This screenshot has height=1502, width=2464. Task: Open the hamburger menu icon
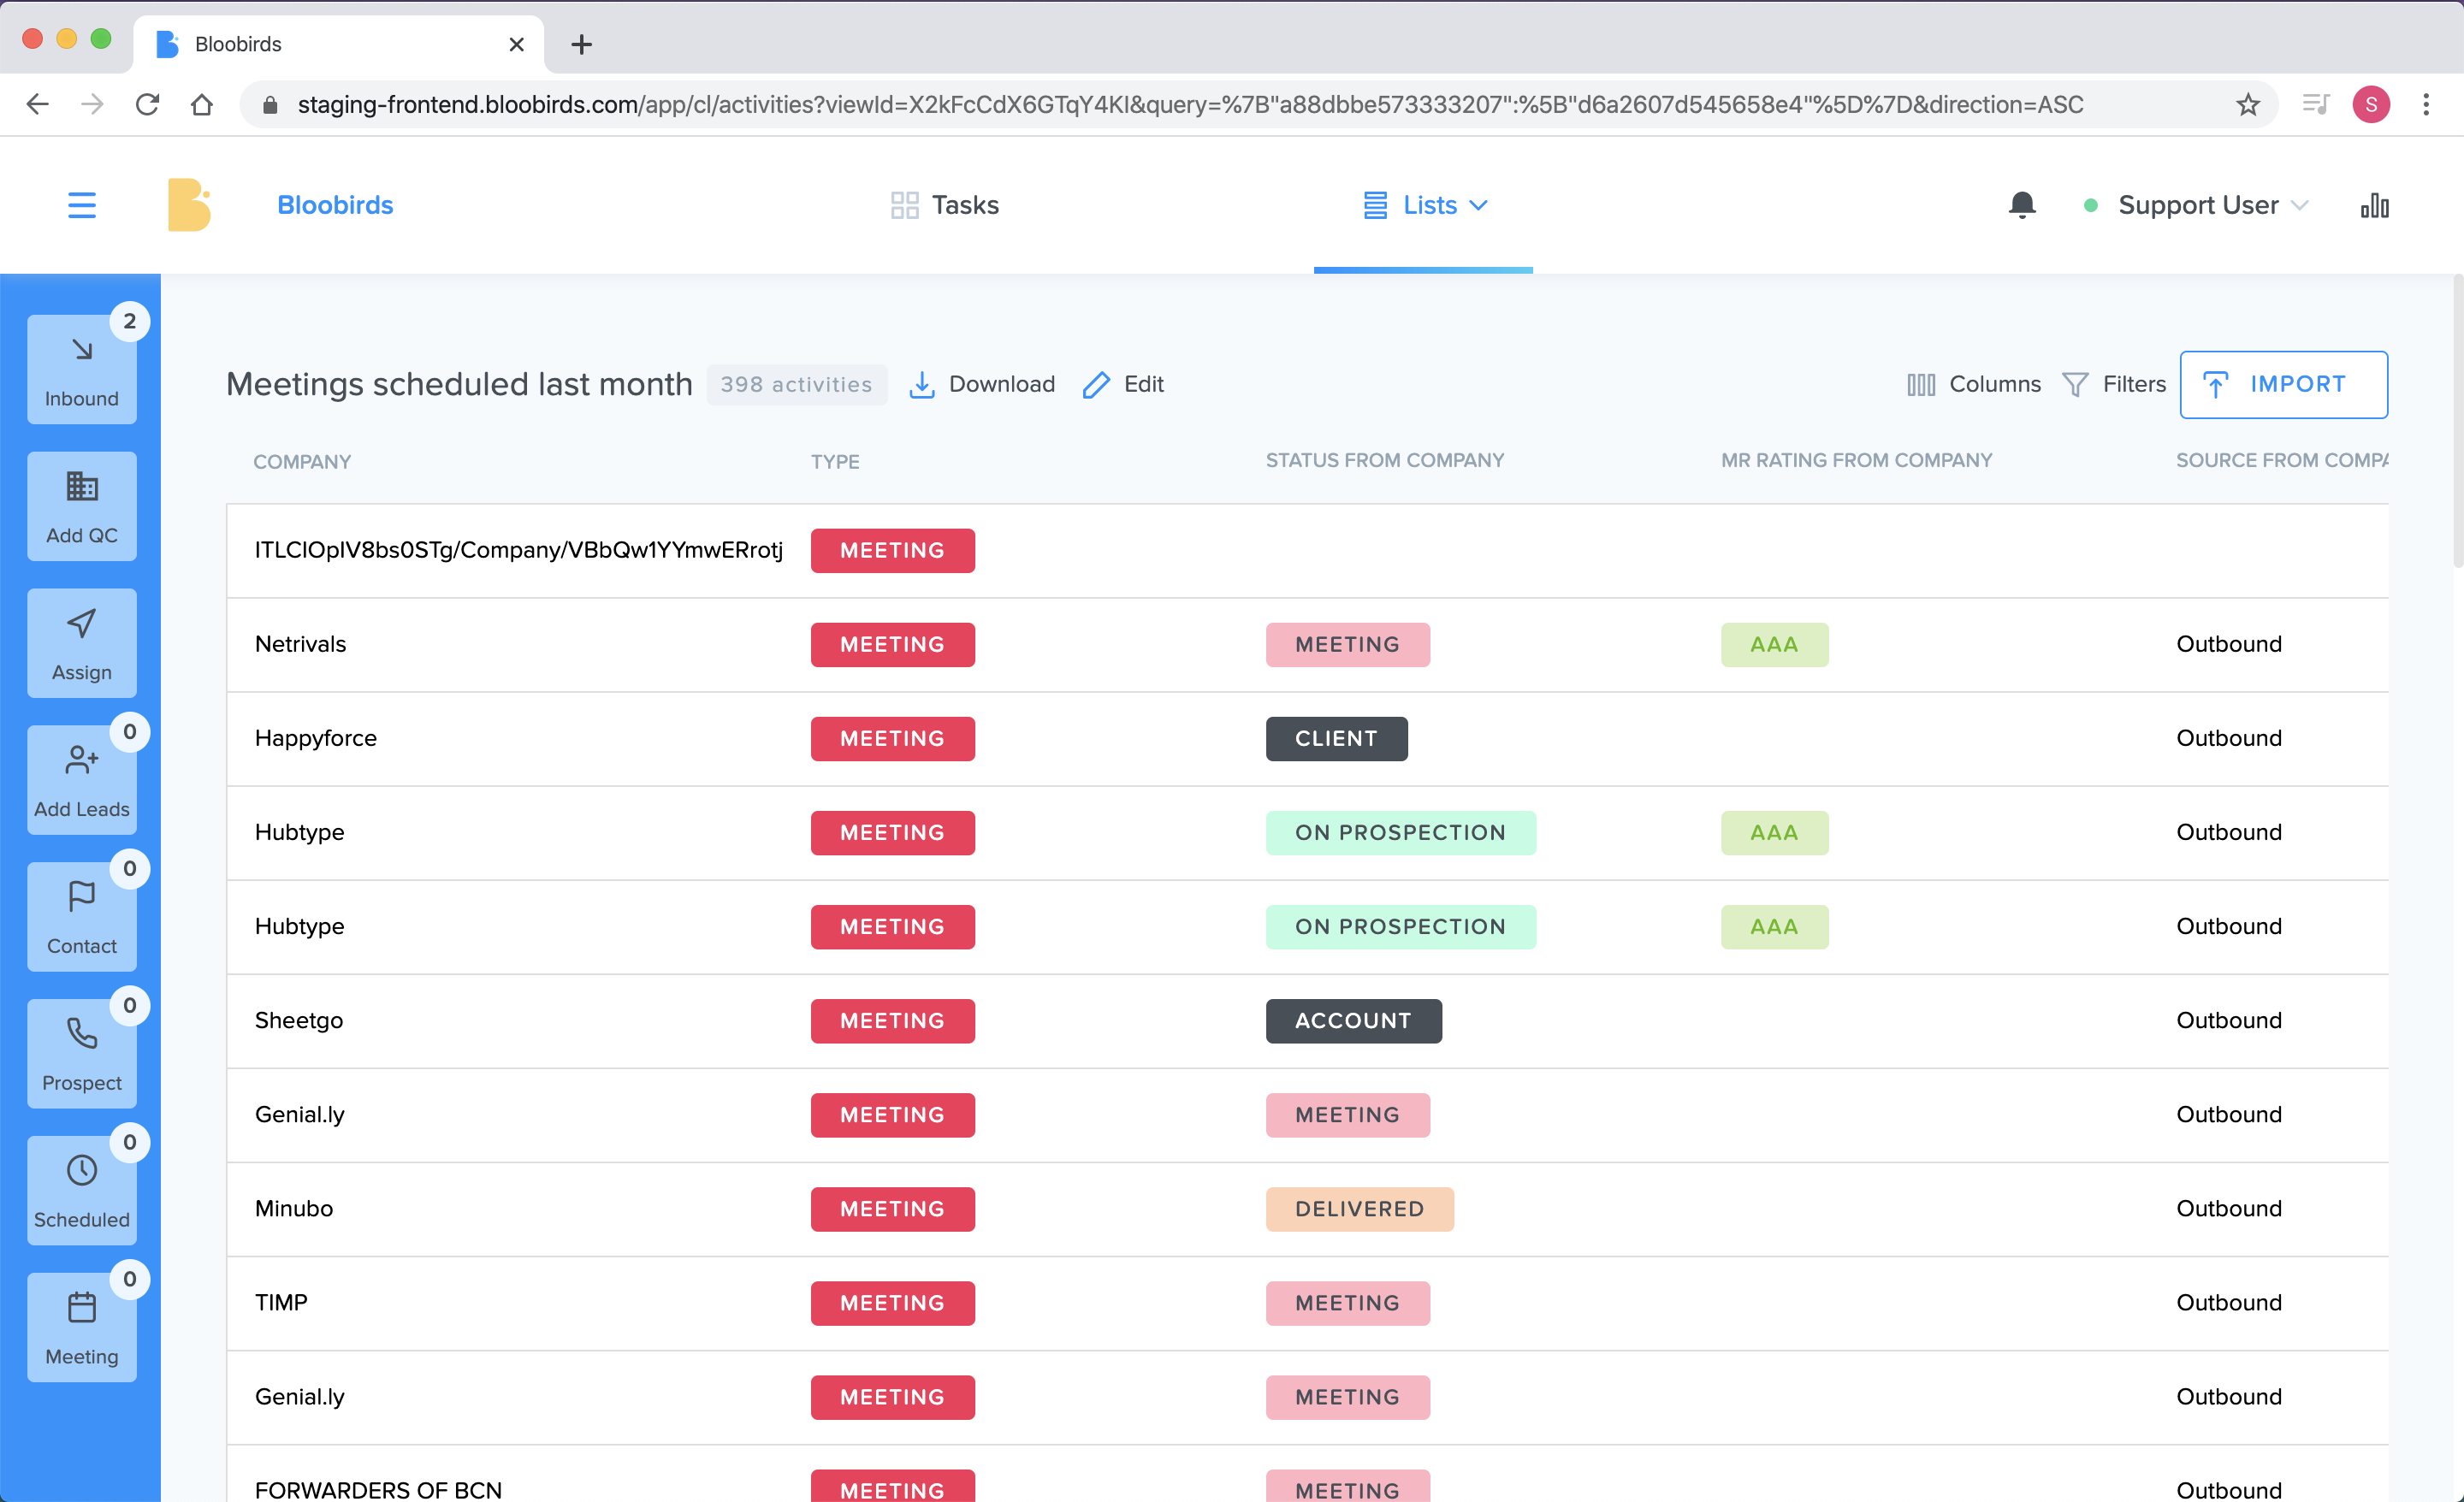pyautogui.click(x=82, y=205)
